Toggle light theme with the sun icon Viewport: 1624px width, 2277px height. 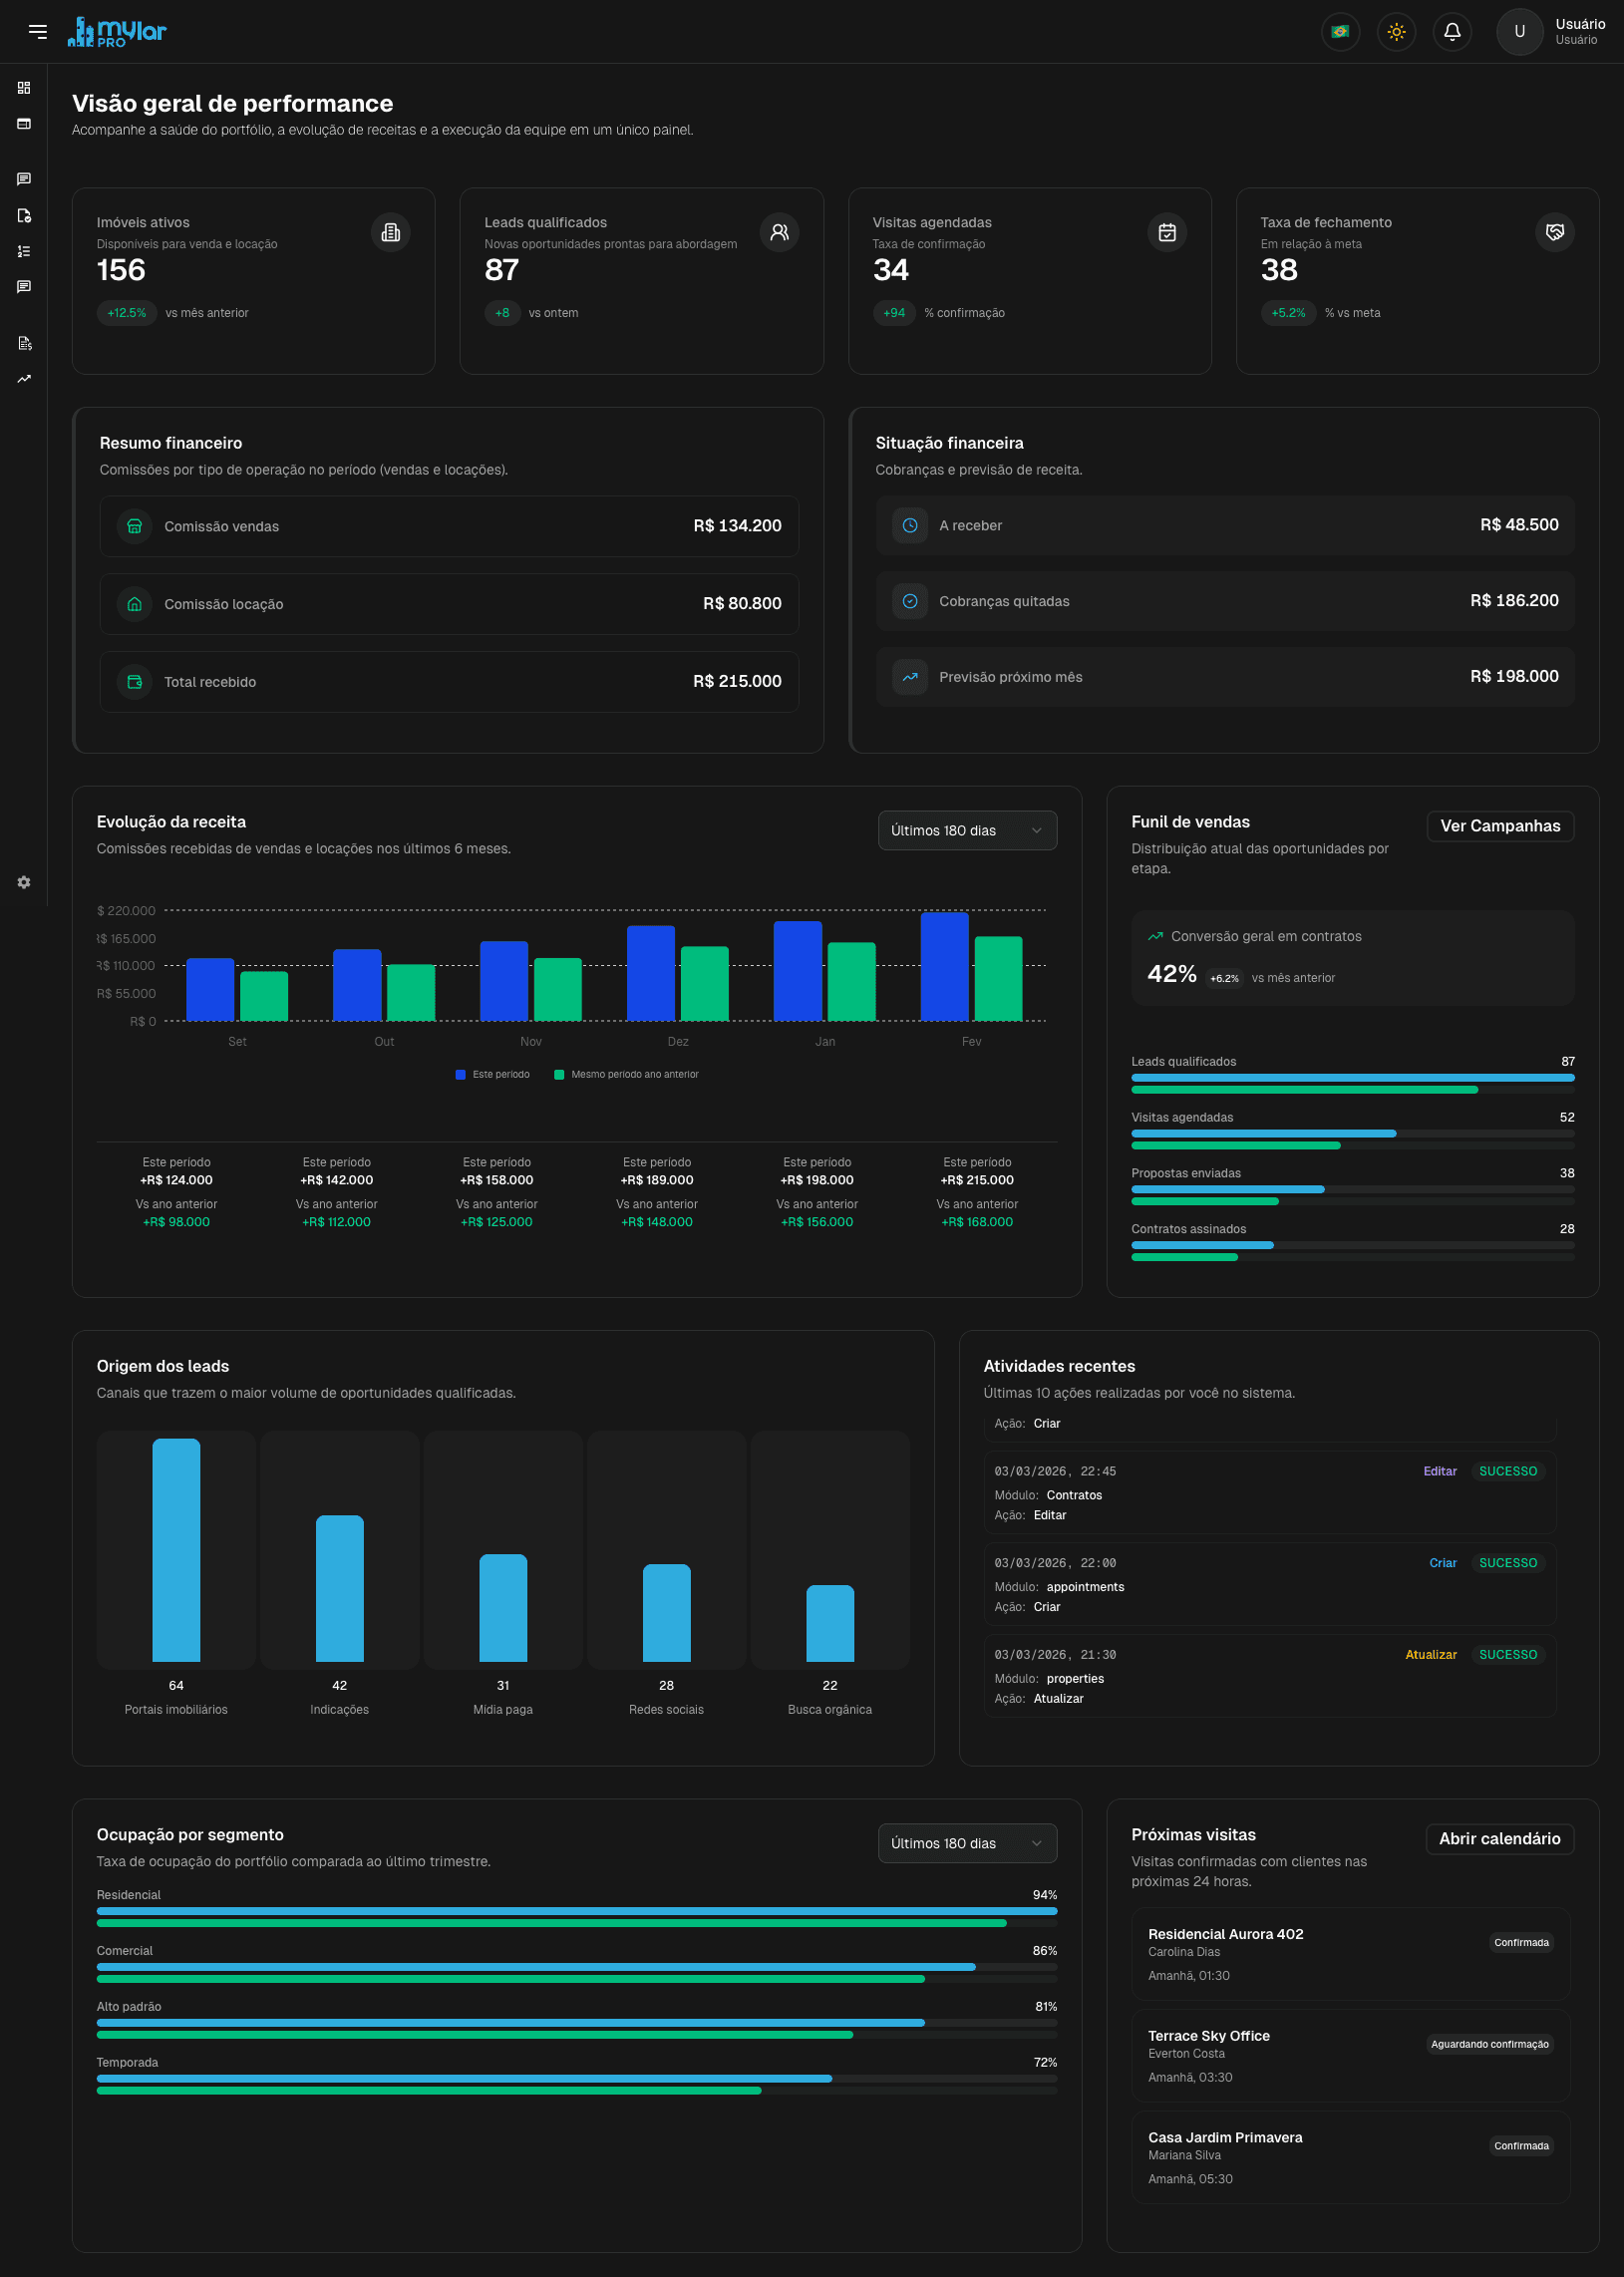[x=1396, y=31]
